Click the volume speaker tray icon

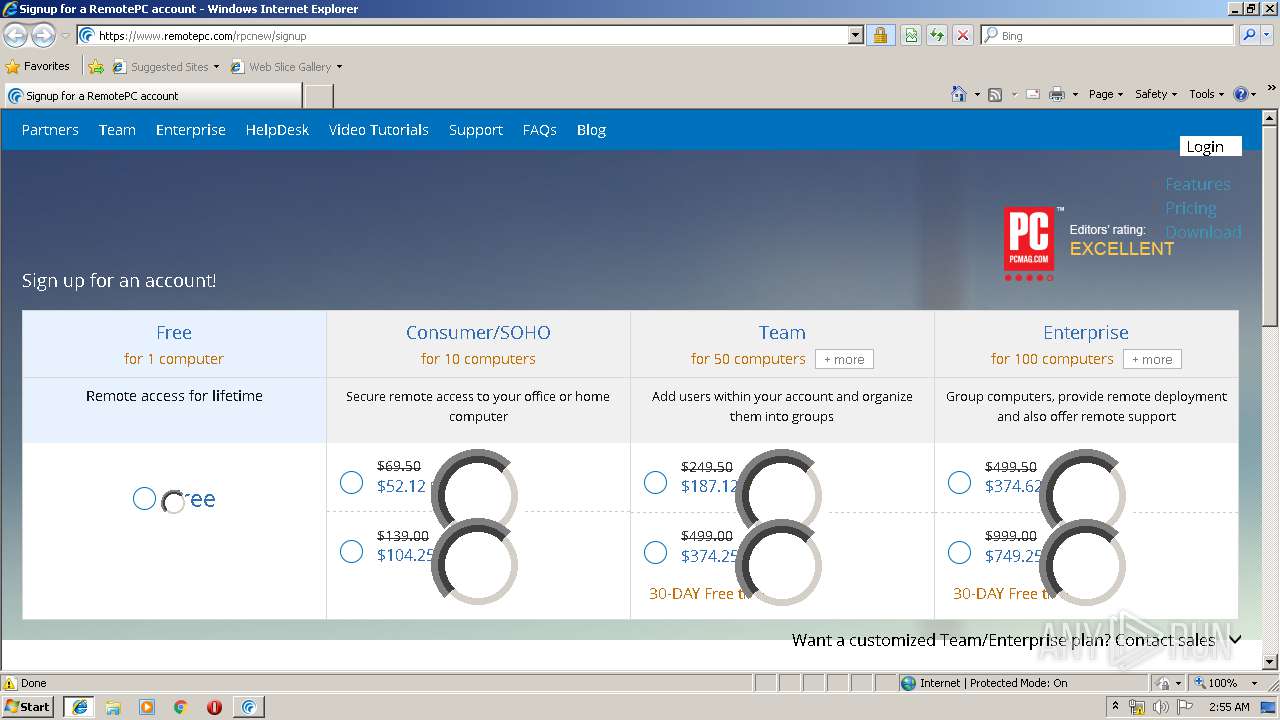pyautogui.click(x=1161, y=707)
